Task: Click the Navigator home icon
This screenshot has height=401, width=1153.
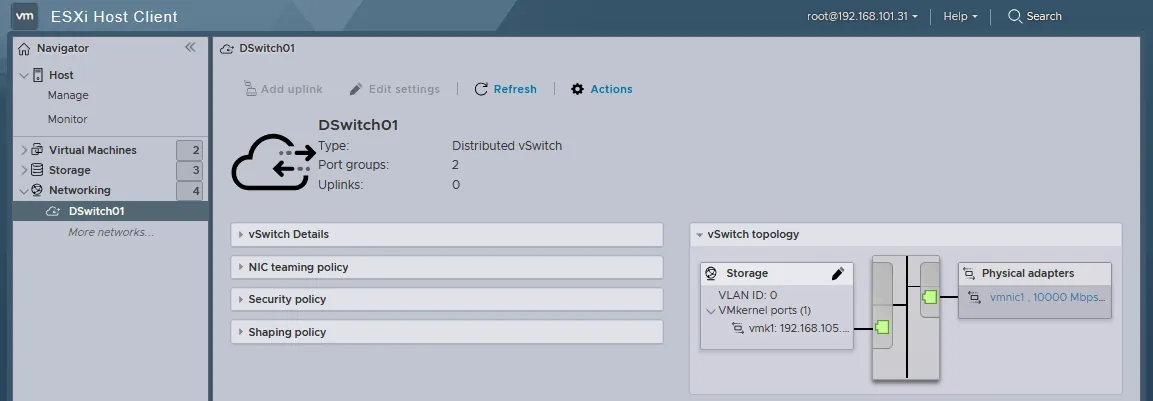Action: pos(24,49)
